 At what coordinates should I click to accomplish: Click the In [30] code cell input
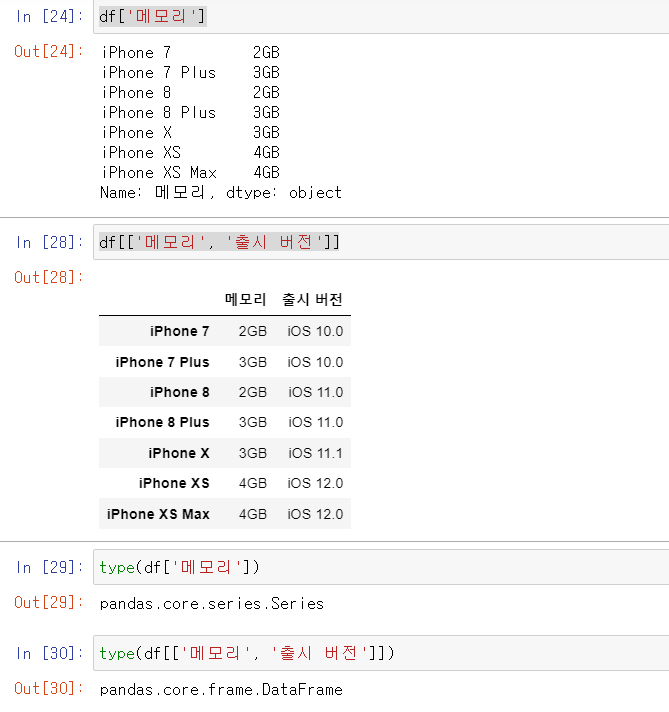(x=381, y=653)
